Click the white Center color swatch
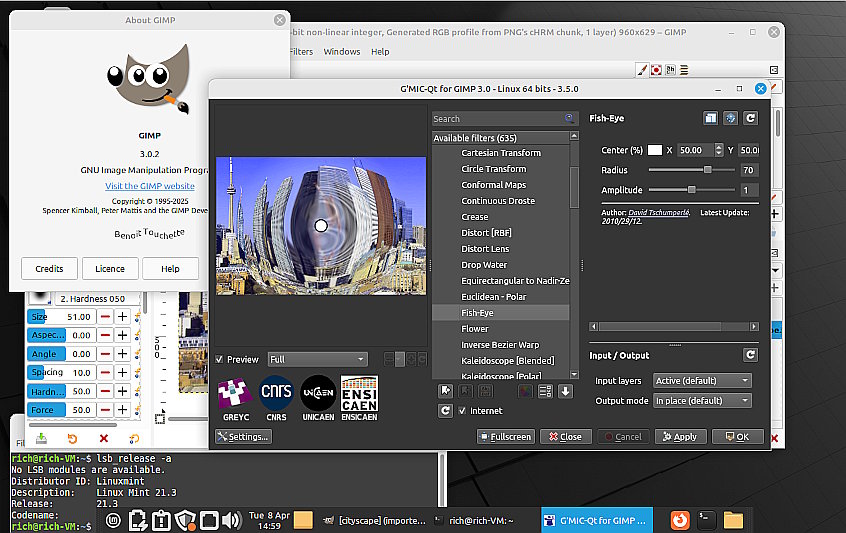The height and width of the screenshot is (533, 846). click(x=655, y=150)
